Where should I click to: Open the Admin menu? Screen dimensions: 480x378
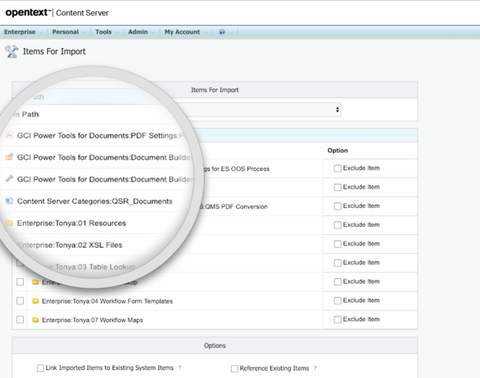click(138, 32)
